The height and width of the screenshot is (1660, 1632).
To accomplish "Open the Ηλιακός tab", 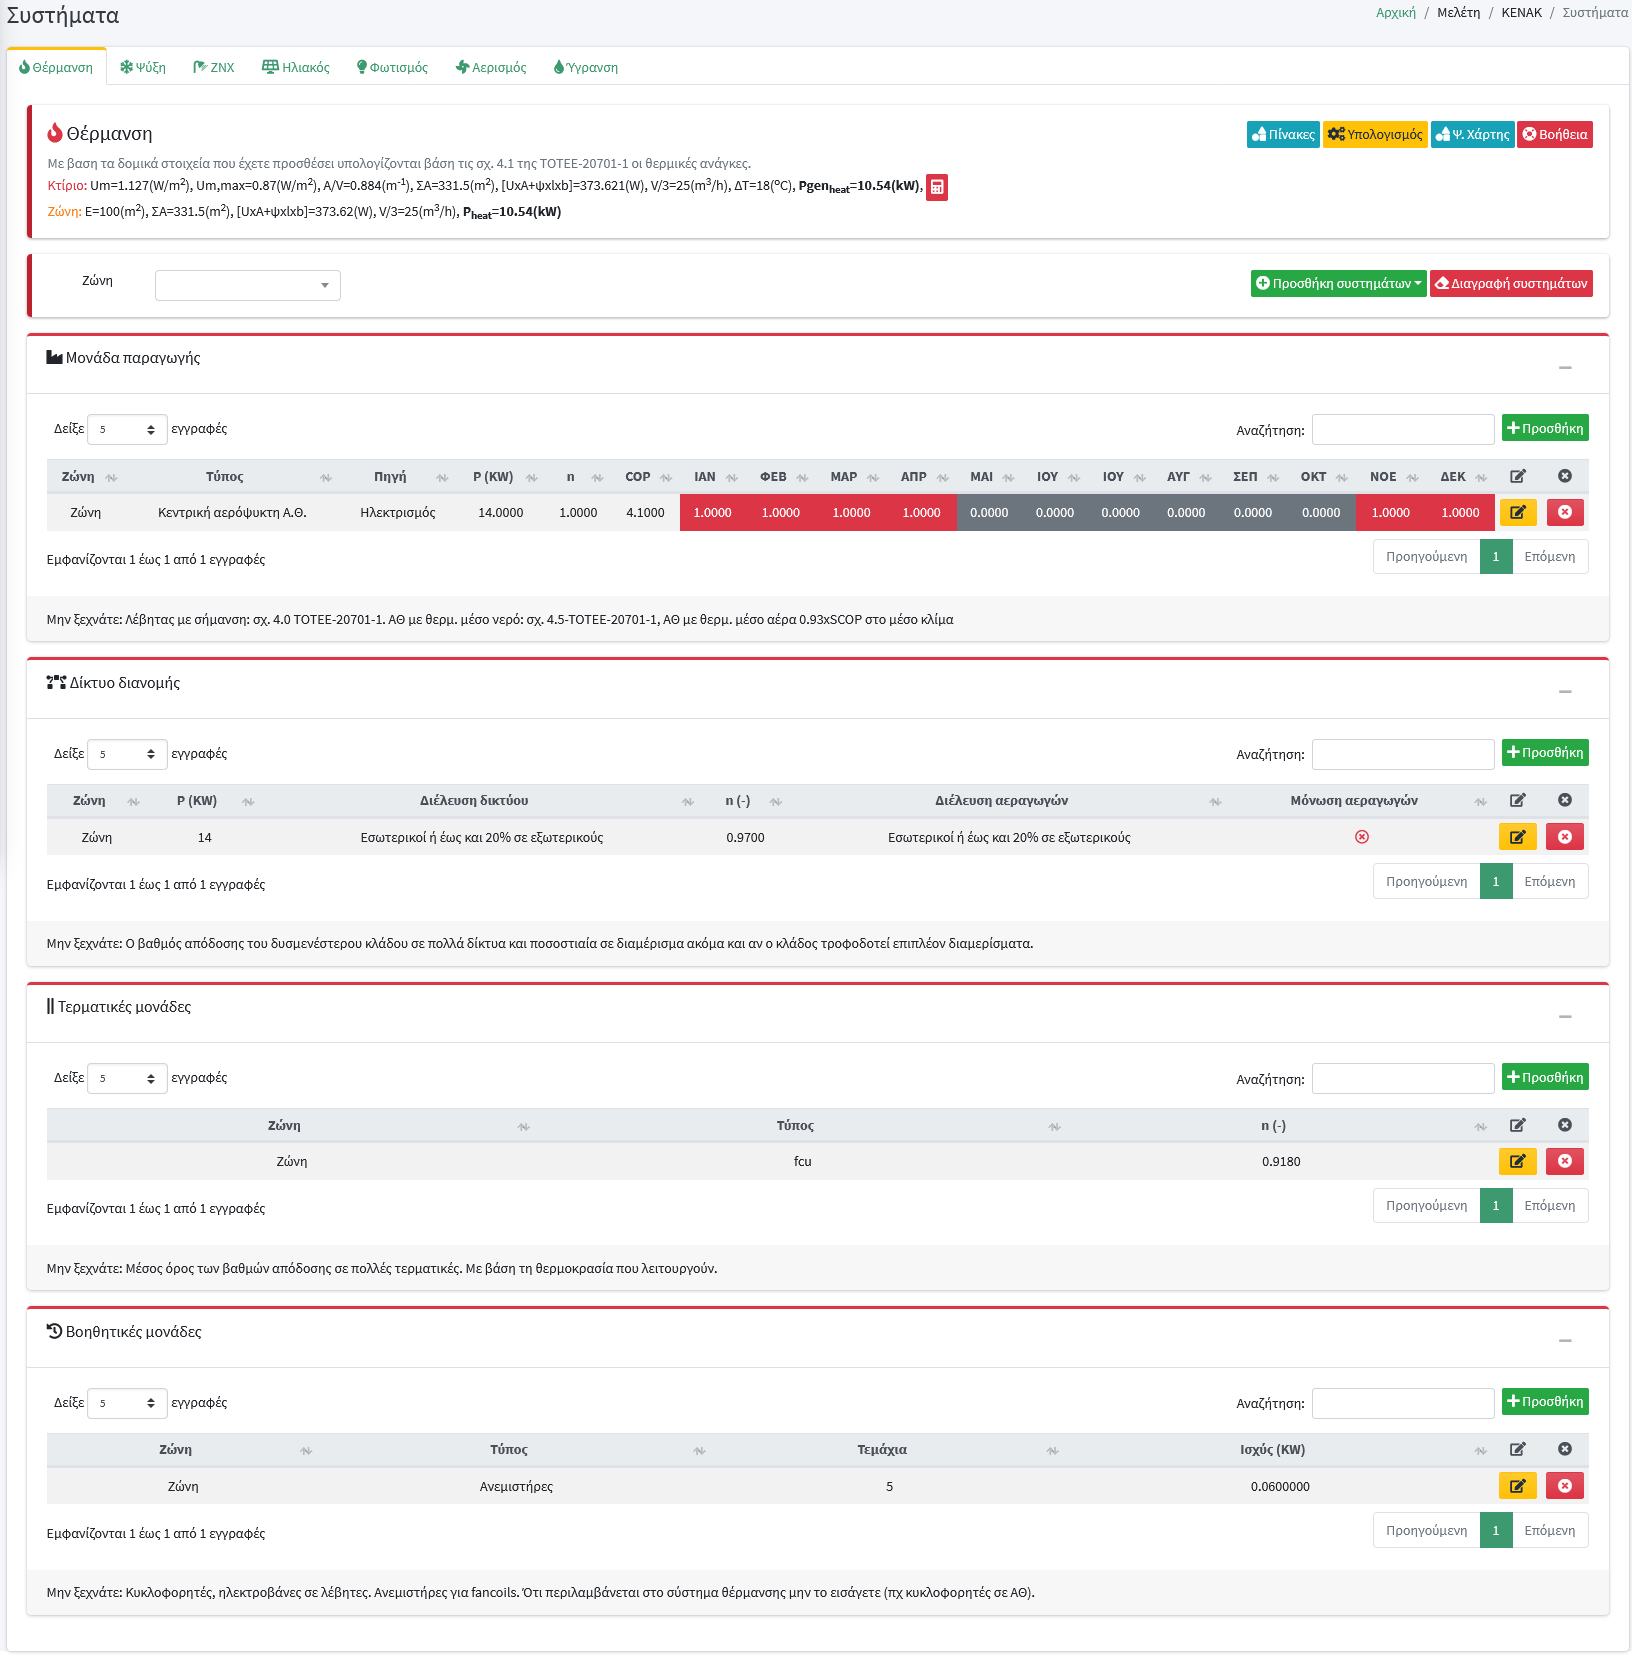I will (296, 68).
